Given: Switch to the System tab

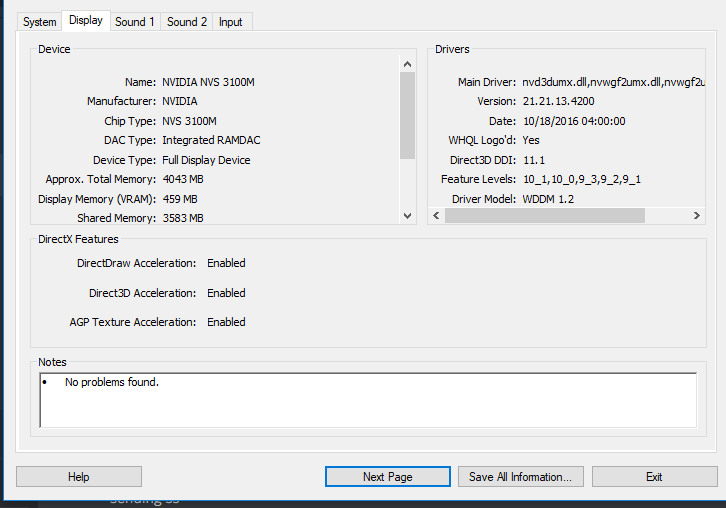Looking at the screenshot, I should click(x=40, y=22).
